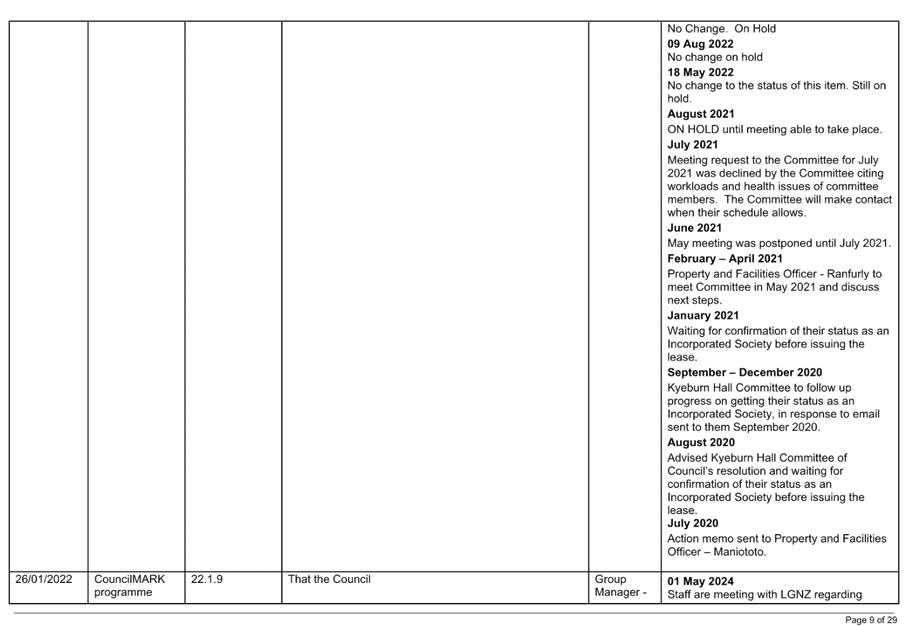
Task: Click the 'ON HOLD until meeting' status line
Action: 774,130
